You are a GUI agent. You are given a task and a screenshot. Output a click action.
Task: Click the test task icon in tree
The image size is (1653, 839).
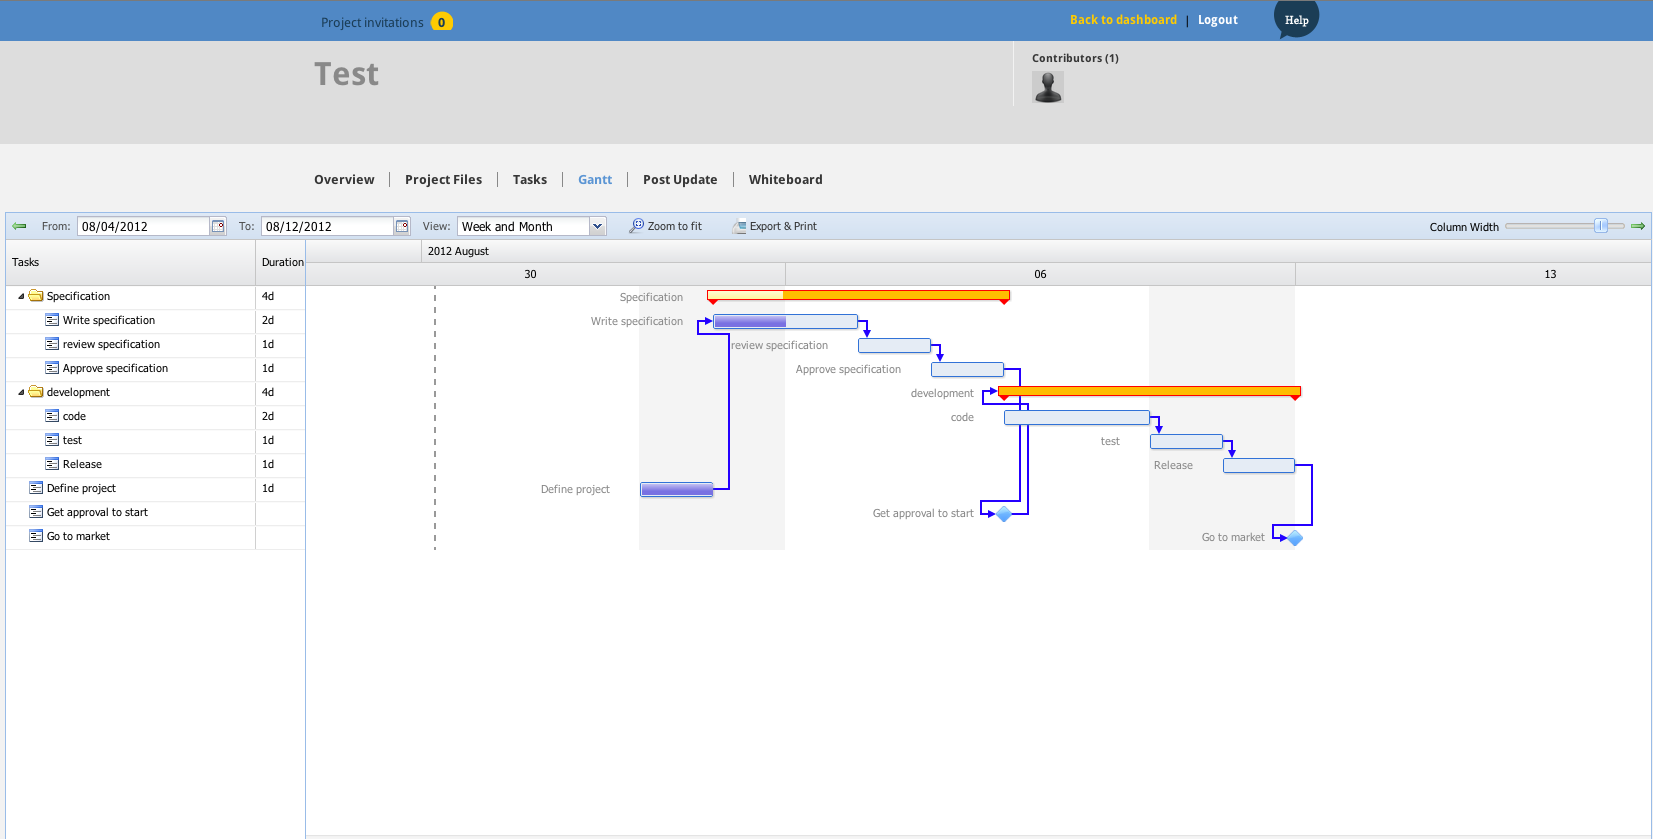[x=52, y=440]
